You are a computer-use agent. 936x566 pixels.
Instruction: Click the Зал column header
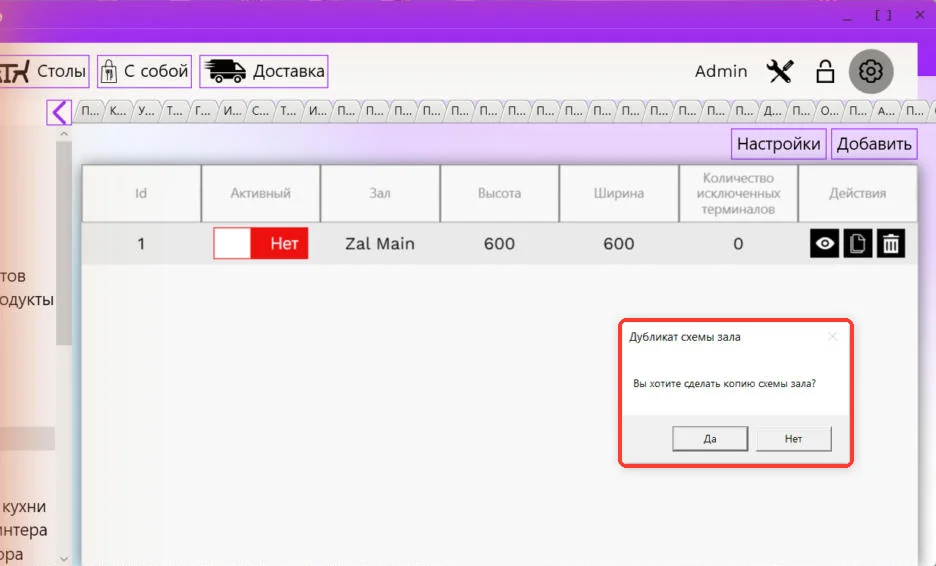(380, 193)
